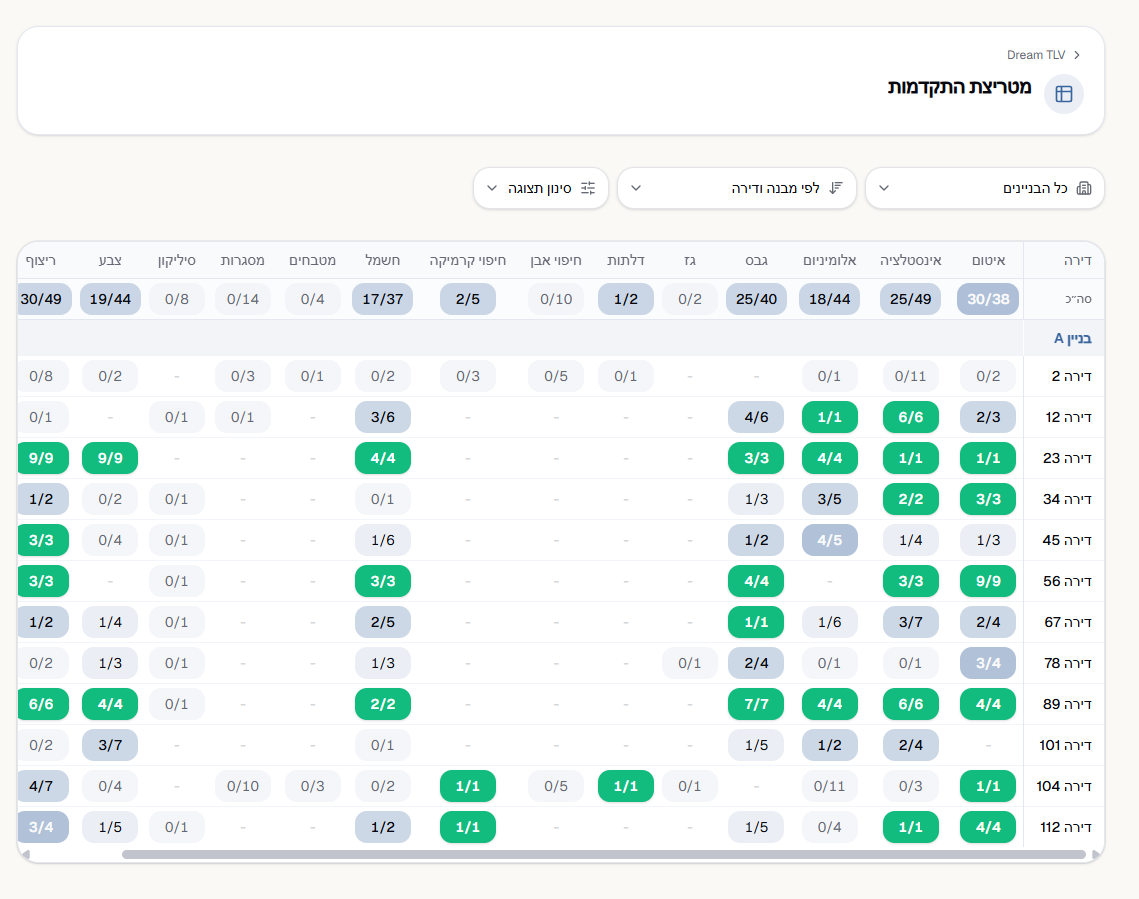Click the 3/7 צבע cell for דירה 101

[x=110, y=745]
